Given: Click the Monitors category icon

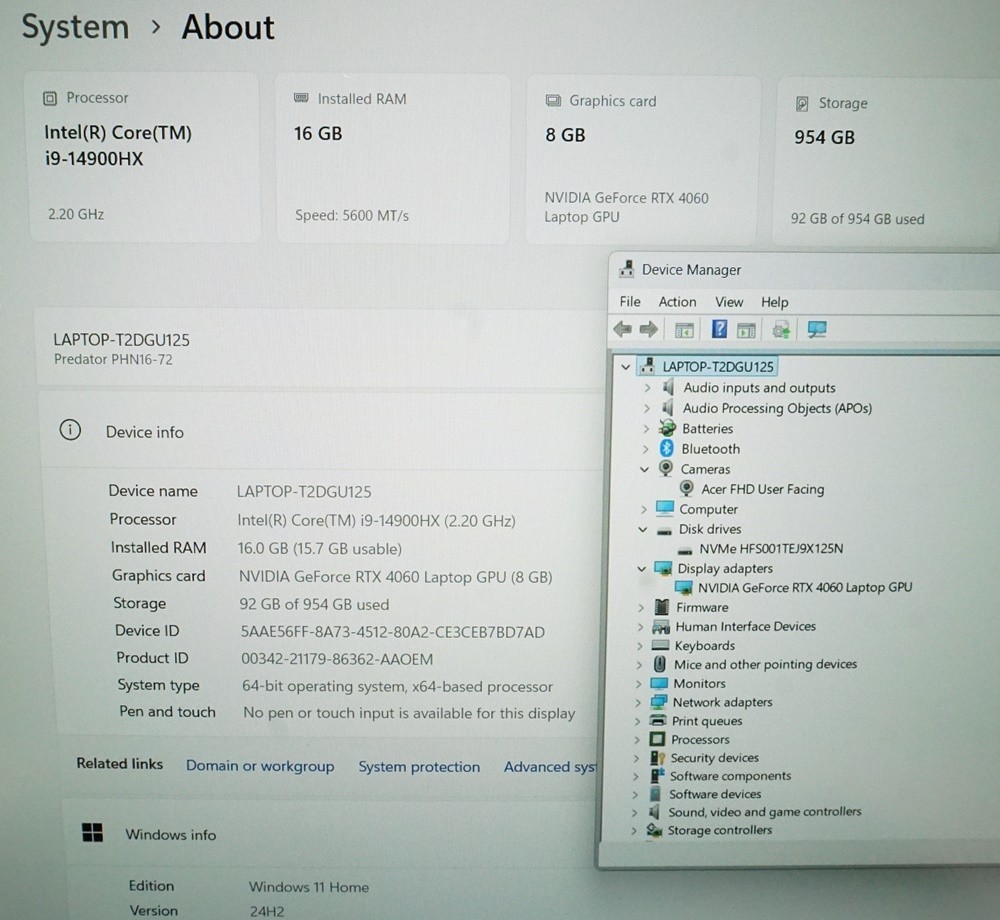Looking at the screenshot, I should click(x=659, y=683).
